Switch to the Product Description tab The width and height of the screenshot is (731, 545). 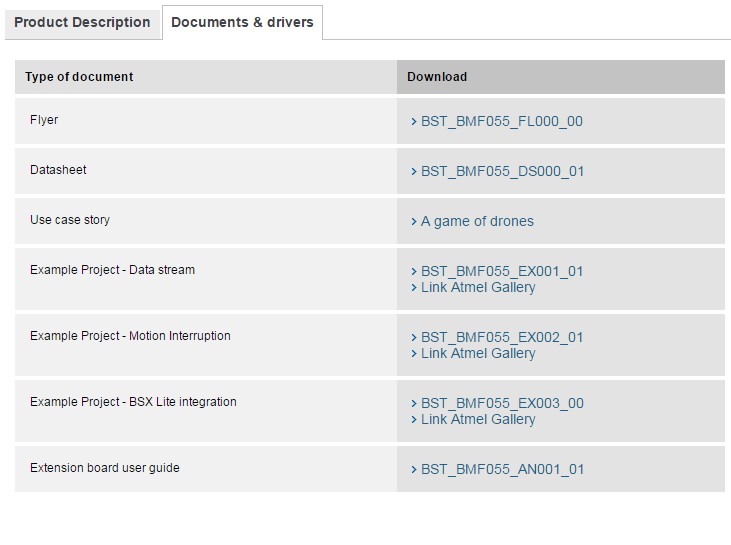click(82, 22)
